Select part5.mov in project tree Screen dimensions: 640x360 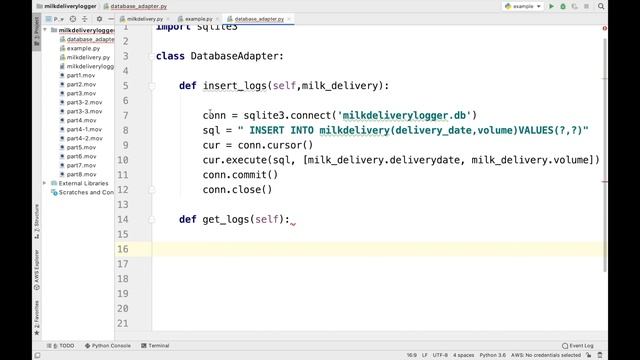[x=78, y=147]
